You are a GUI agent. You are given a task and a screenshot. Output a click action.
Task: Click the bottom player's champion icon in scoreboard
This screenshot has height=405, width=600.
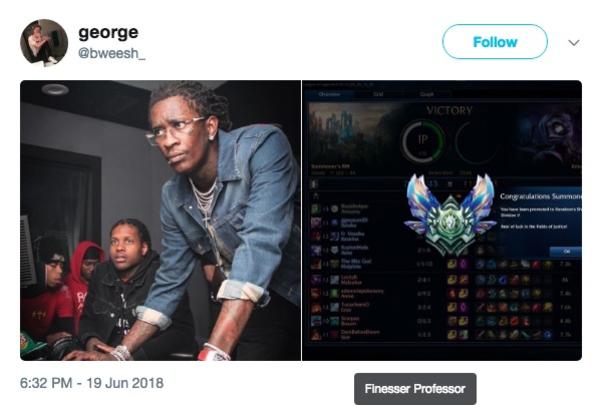316,335
